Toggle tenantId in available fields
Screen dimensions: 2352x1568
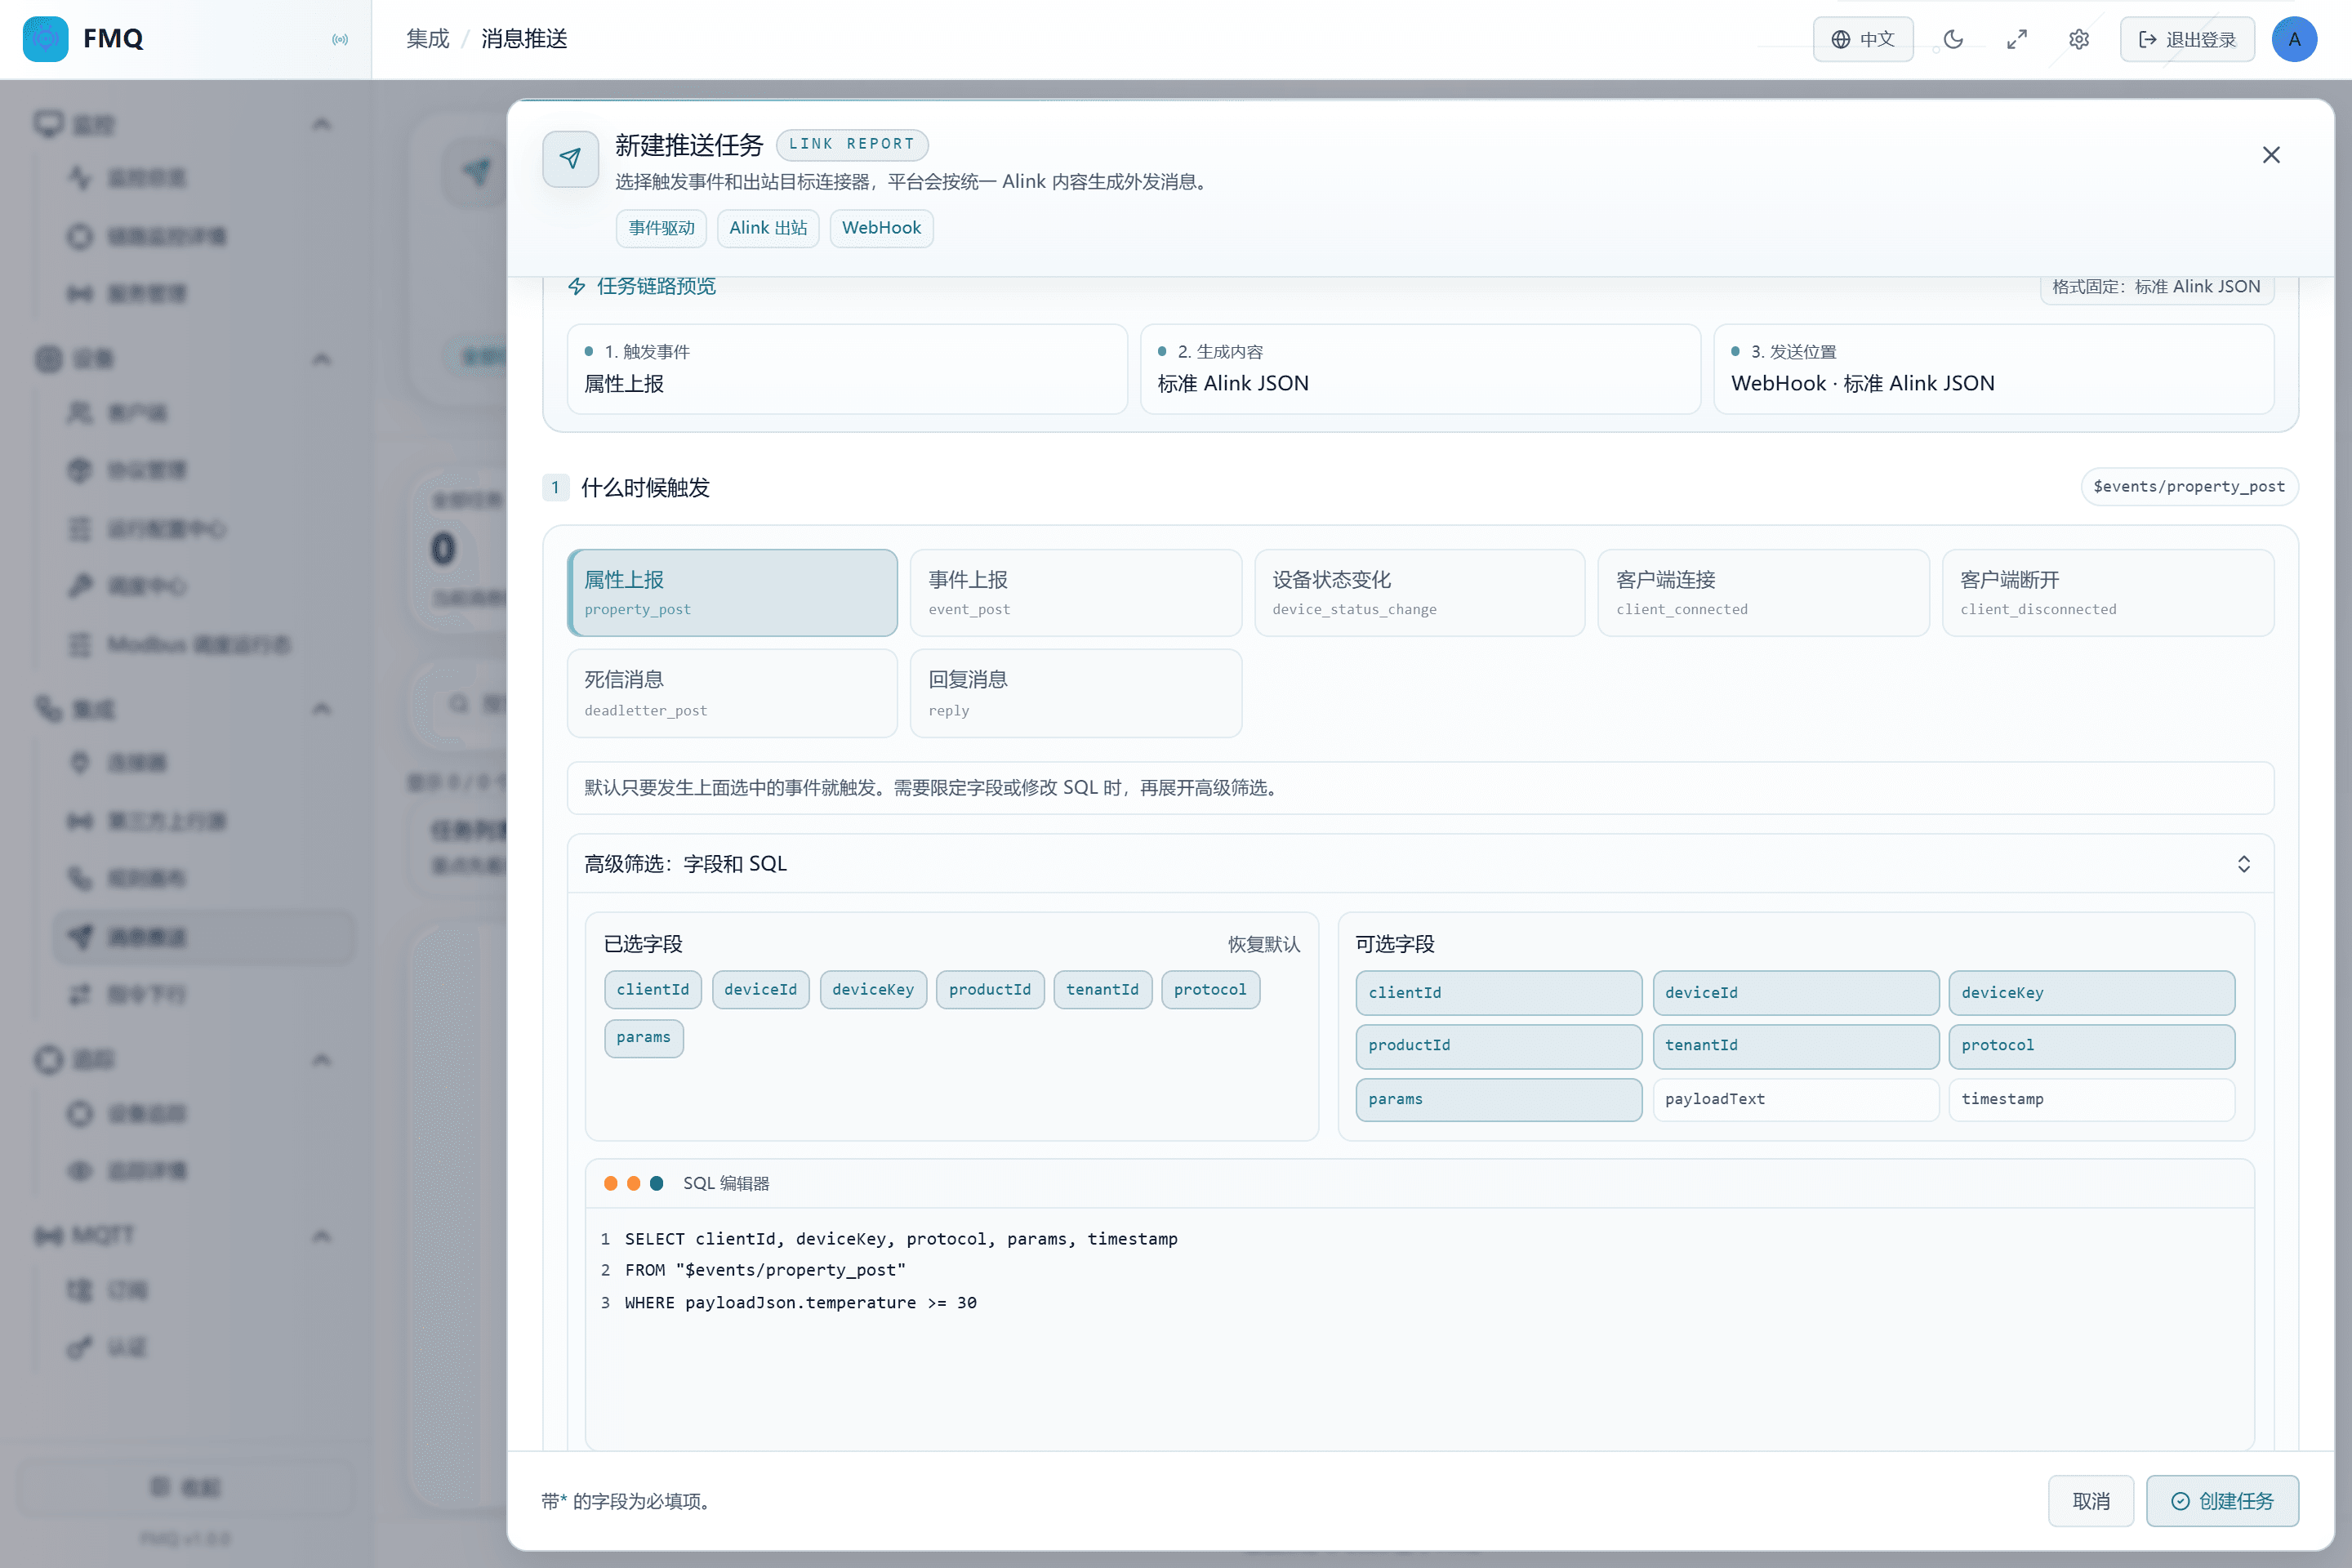[x=1795, y=1046]
